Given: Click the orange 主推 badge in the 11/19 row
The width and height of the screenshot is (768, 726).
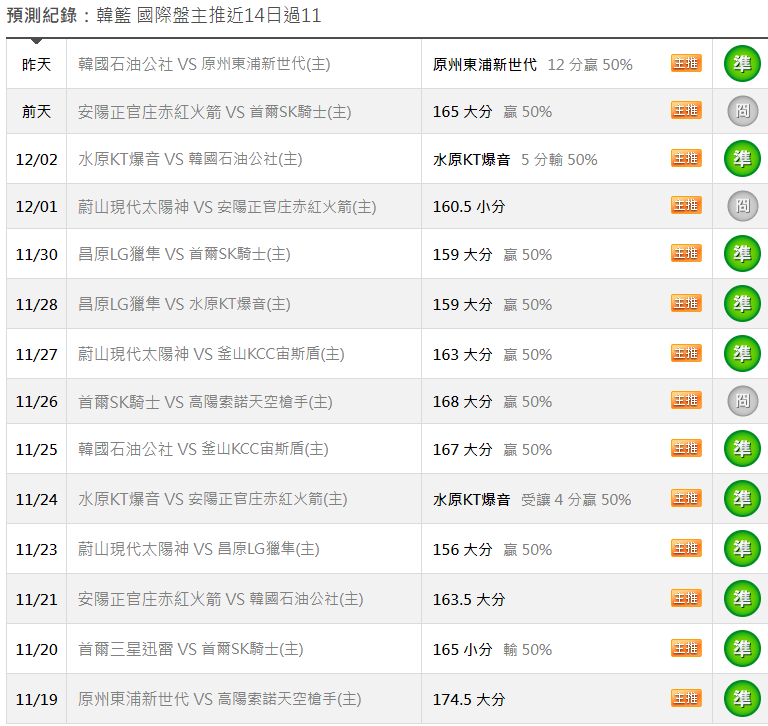Looking at the screenshot, I should 686,698.
